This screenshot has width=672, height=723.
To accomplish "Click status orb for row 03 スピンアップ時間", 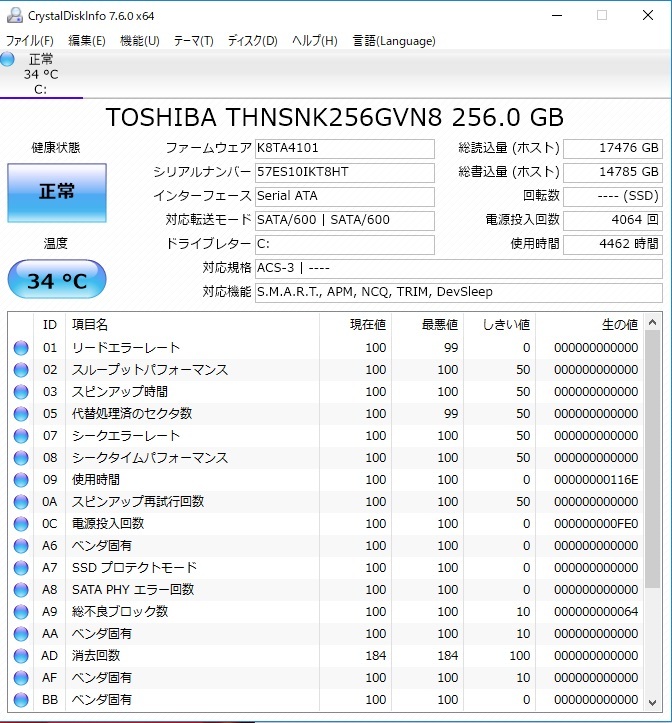I will click(x=21, y=392).
